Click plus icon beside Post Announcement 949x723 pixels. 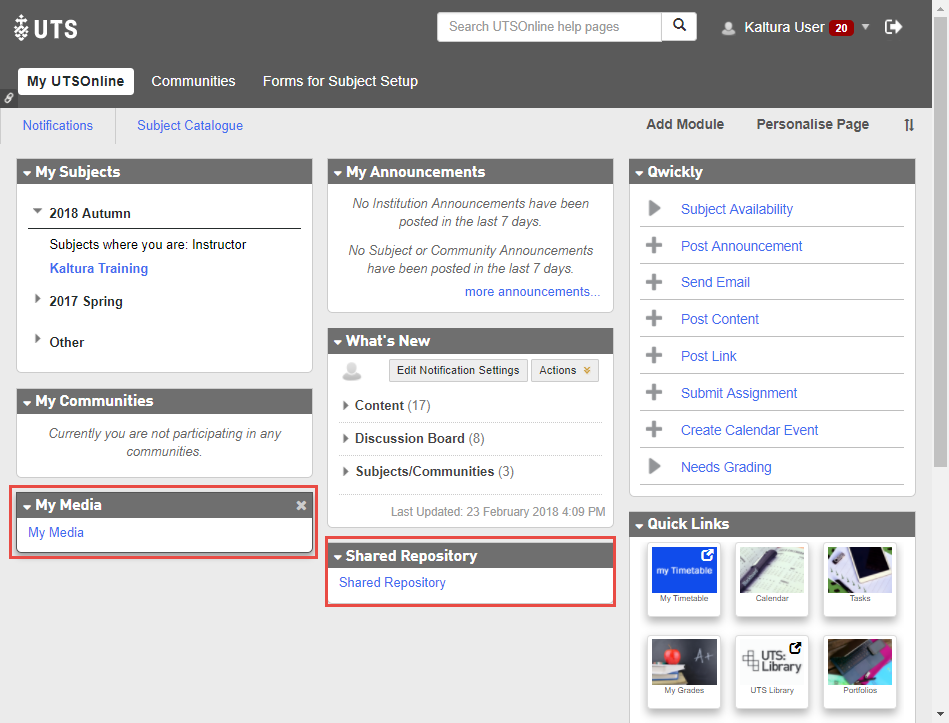point(654,246)
